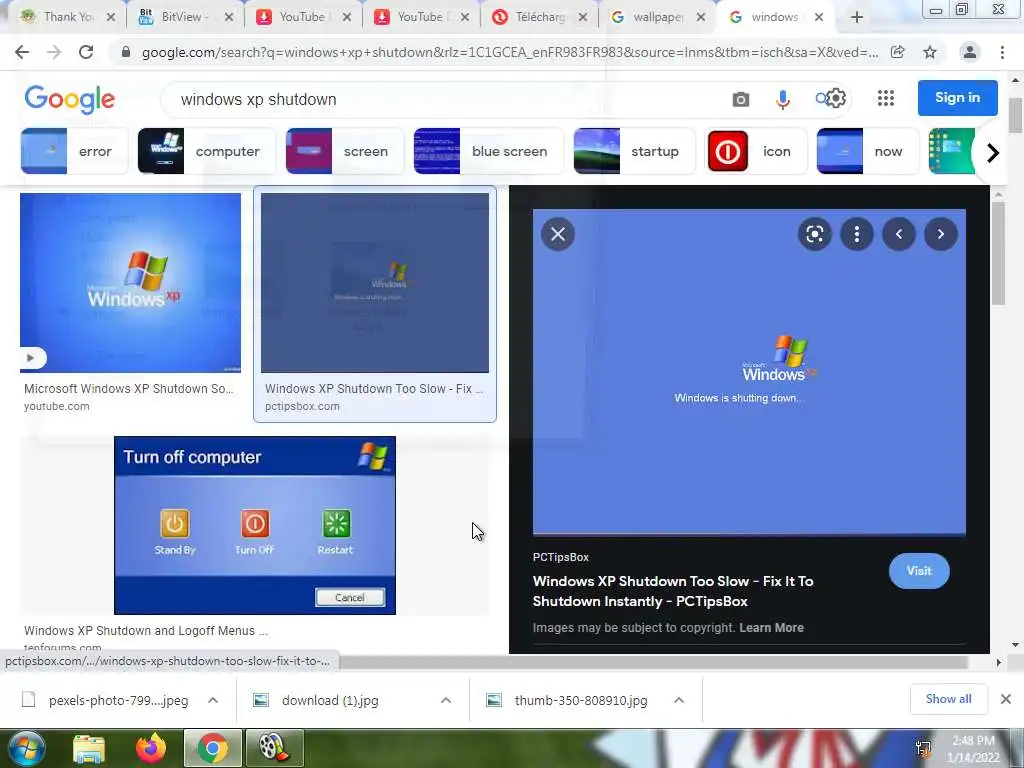Open Chrome's three-dot menu

coord(1002,52)
